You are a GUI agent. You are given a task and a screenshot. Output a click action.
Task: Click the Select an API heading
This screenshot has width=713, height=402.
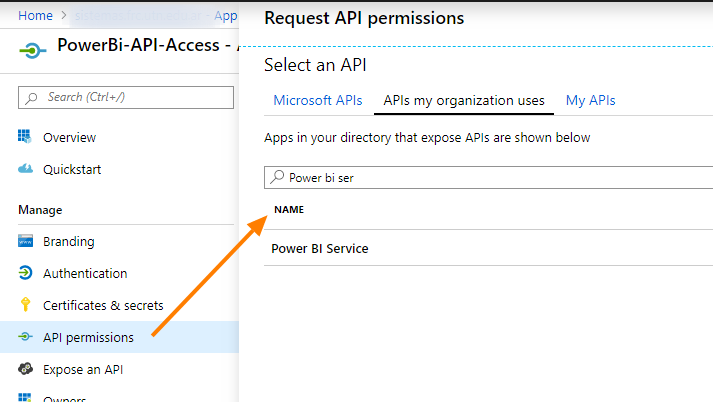pos(315,65)
